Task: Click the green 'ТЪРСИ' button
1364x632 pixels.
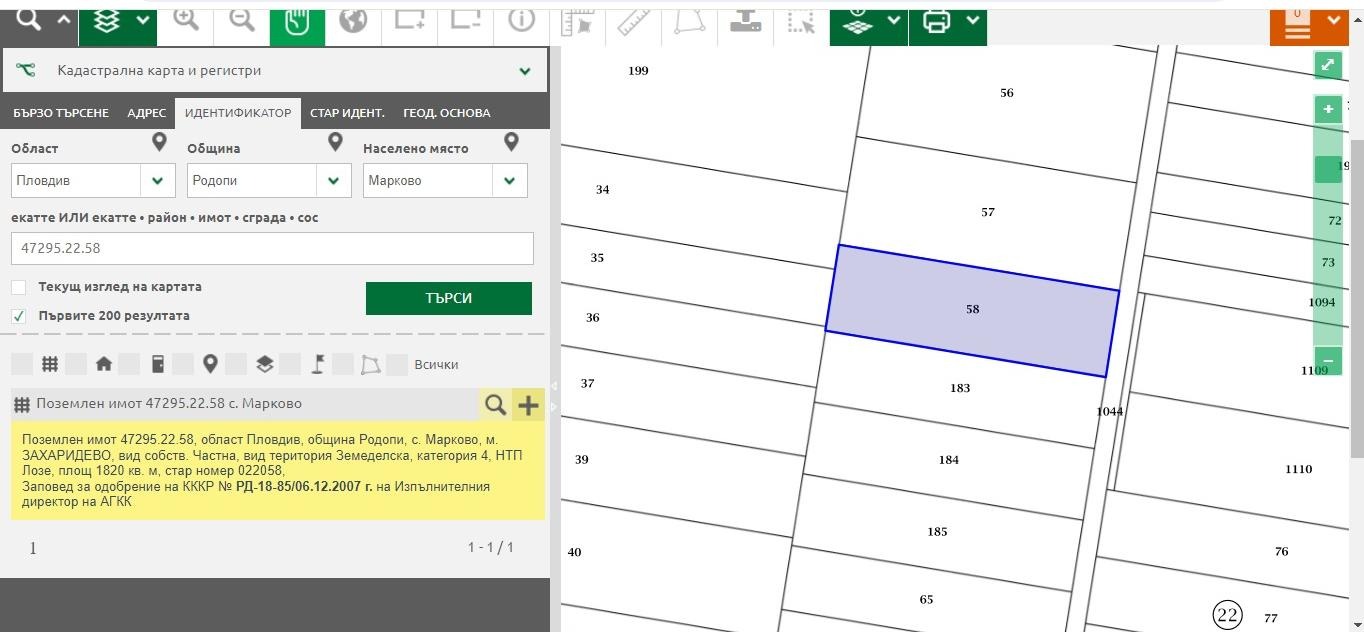Action: (x=448, y=298)
